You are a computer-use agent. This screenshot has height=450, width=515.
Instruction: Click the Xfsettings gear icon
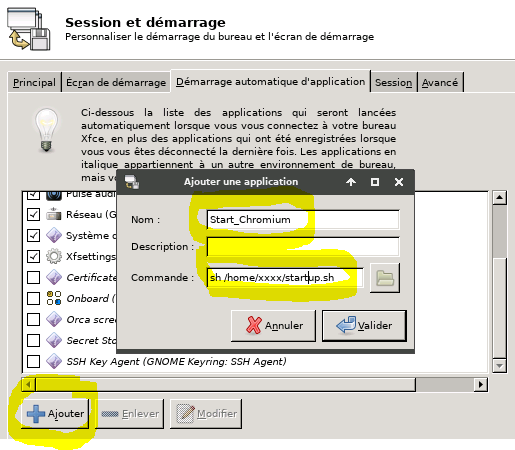tap(54, 256)
